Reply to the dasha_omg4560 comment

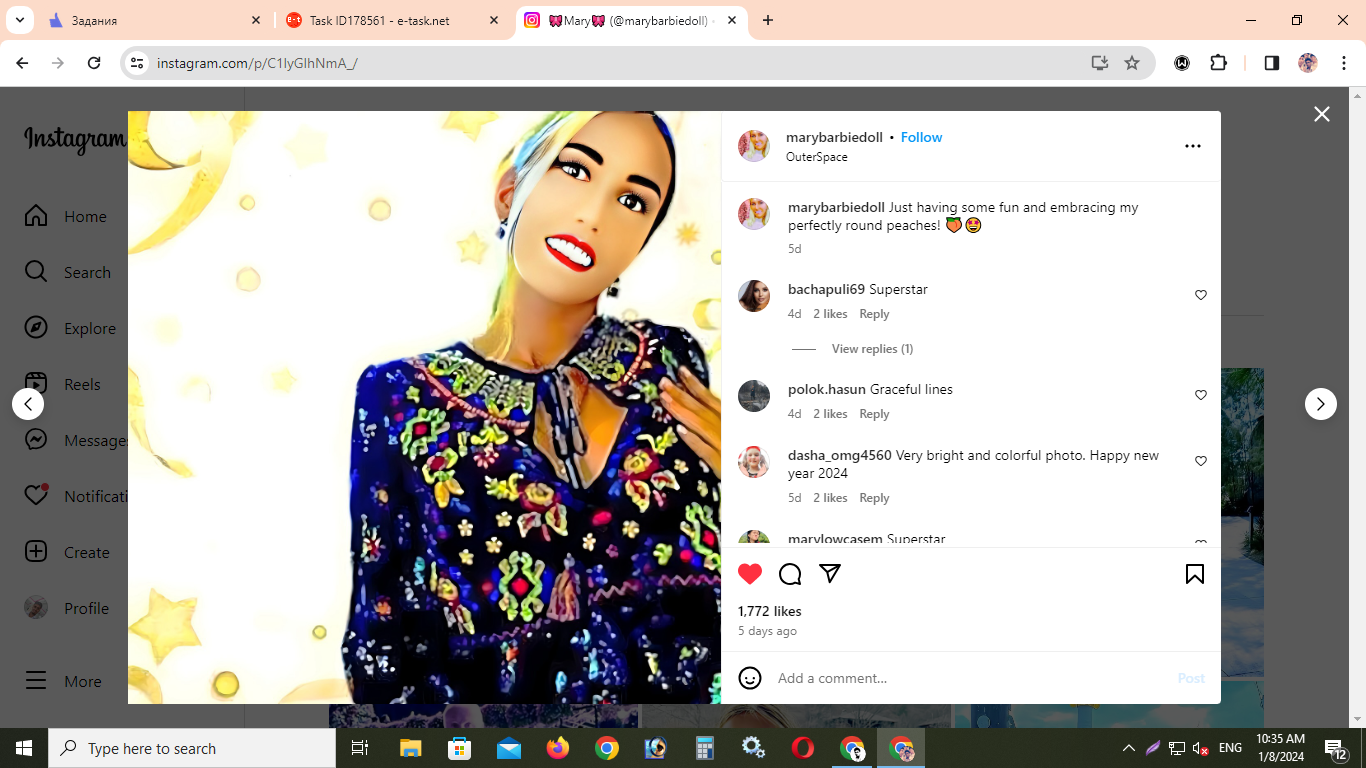pos(874,498)
